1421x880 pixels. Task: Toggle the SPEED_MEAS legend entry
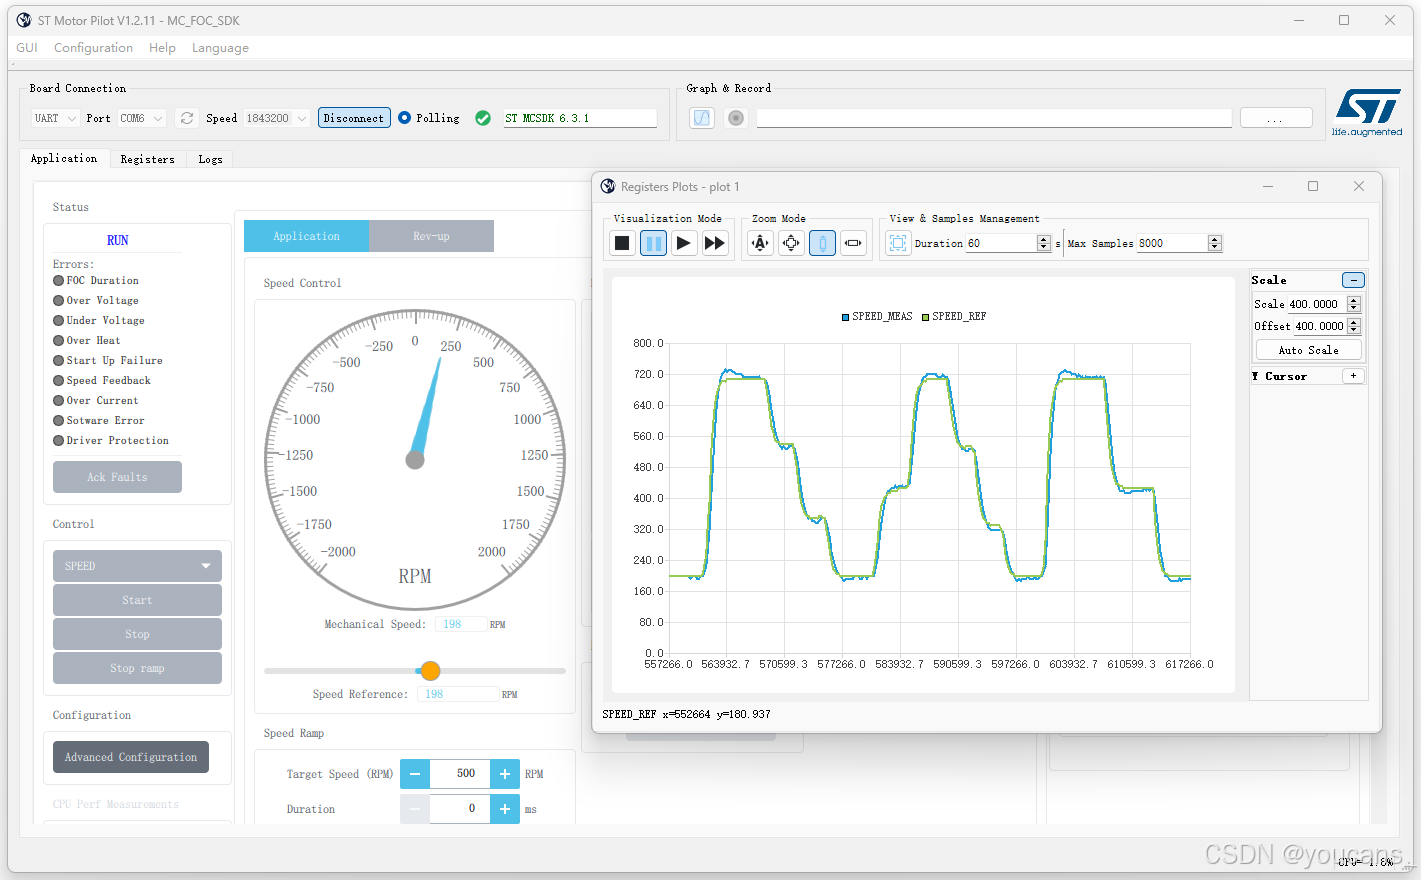877,316
